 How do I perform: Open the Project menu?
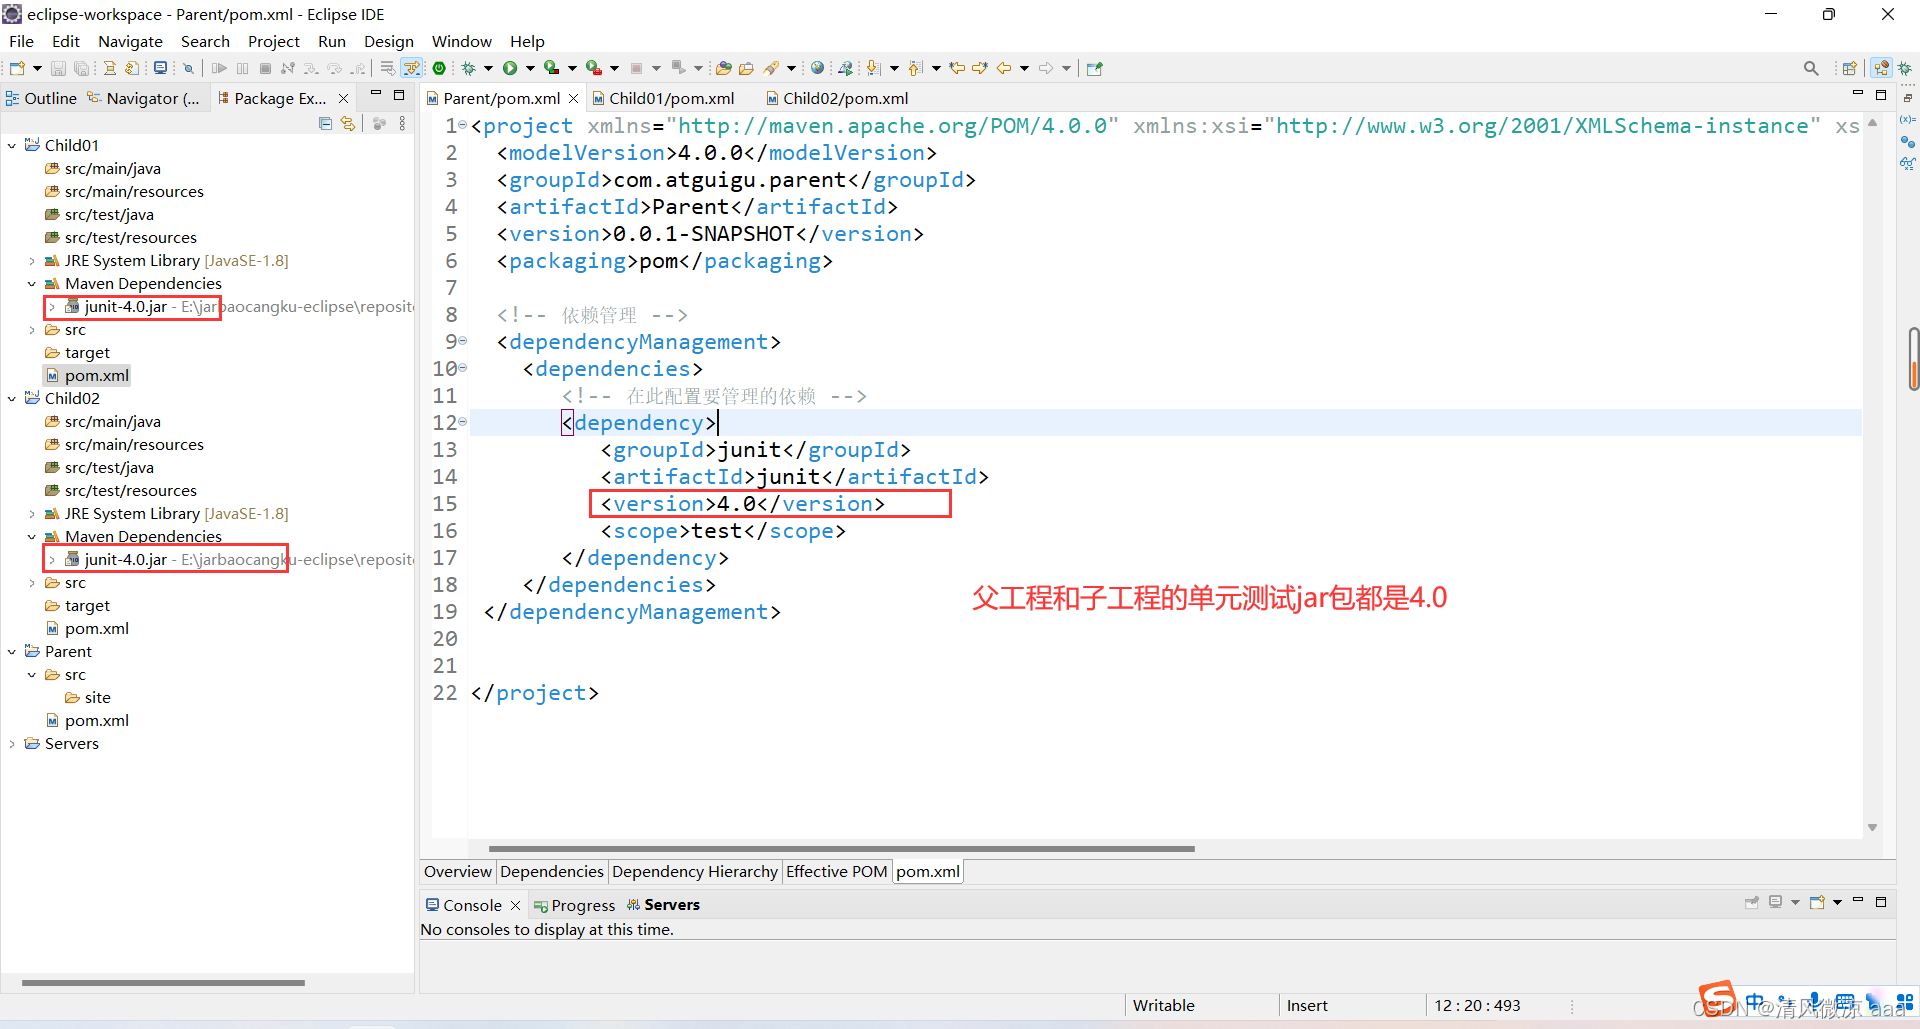(273, 41)
